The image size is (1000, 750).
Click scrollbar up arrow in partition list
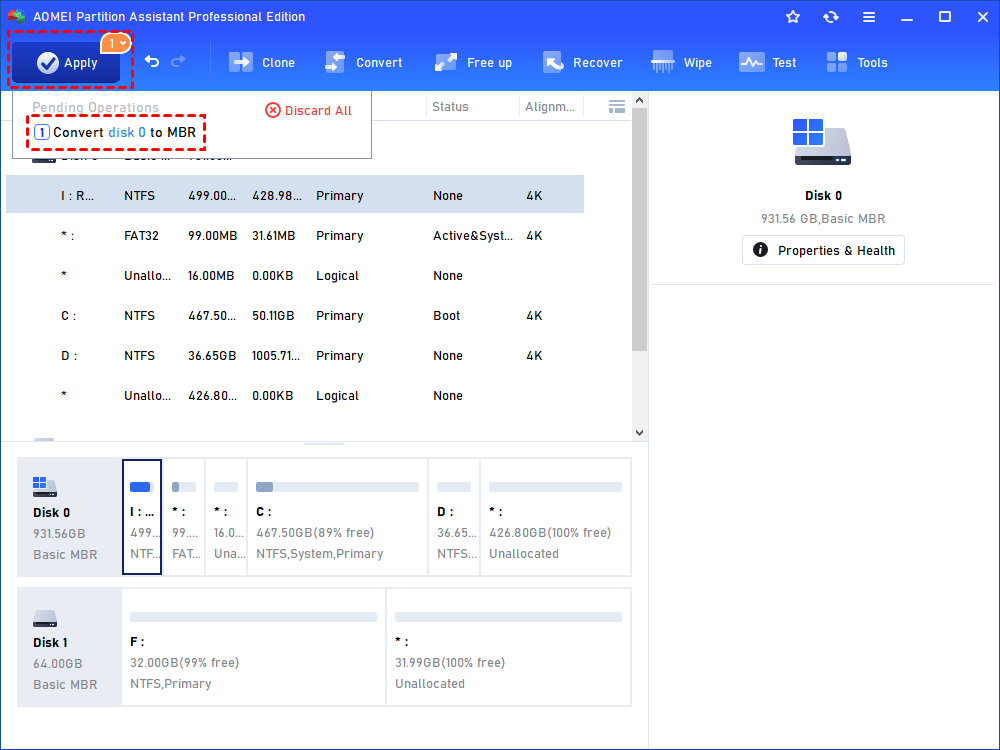[640, 100]
